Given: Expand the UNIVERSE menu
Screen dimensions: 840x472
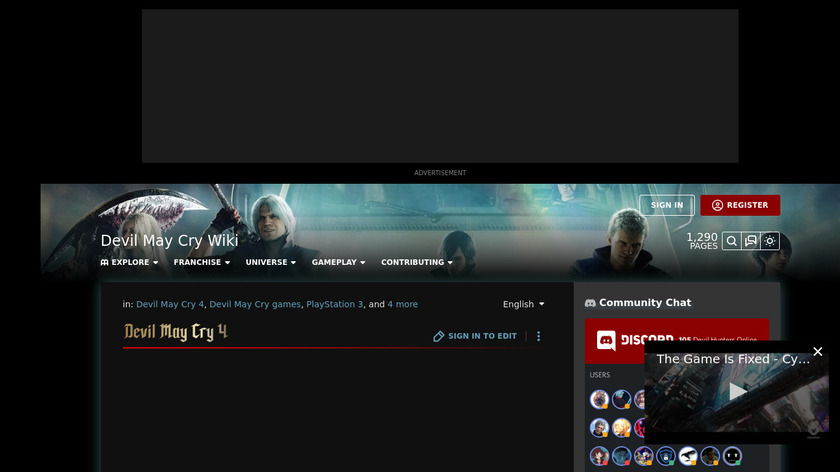Looking at the screenshot, I should (271, 262).
